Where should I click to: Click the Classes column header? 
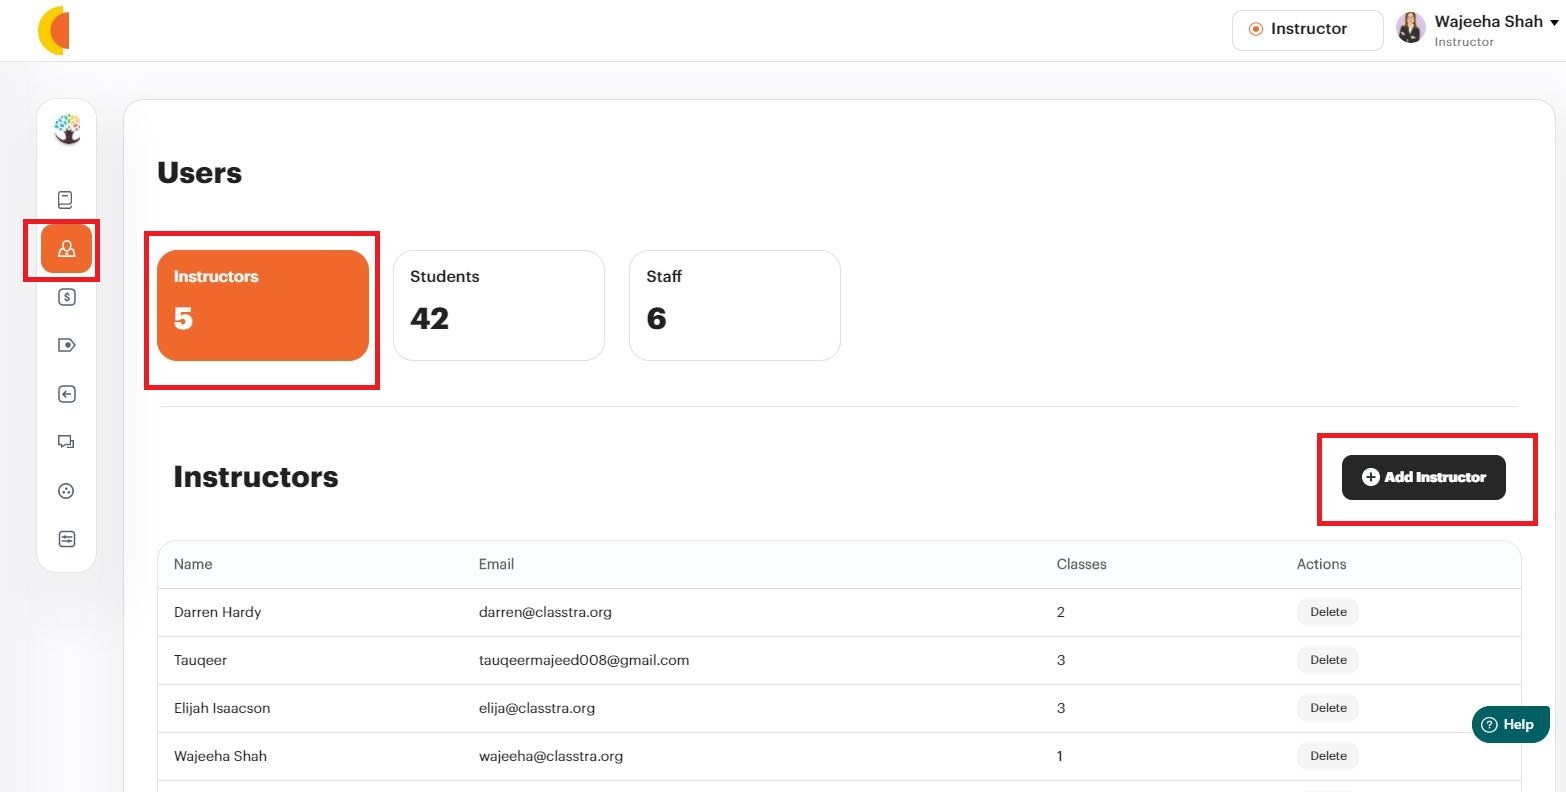(x=1082, y=564)
